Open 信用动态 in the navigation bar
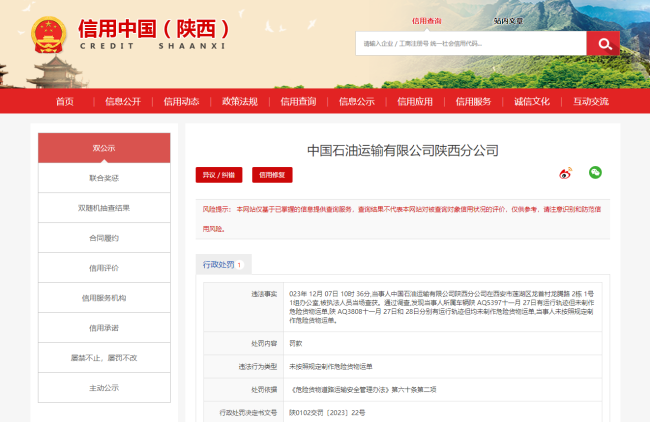Viewport: 650px width, 422px height. point(181,102)
